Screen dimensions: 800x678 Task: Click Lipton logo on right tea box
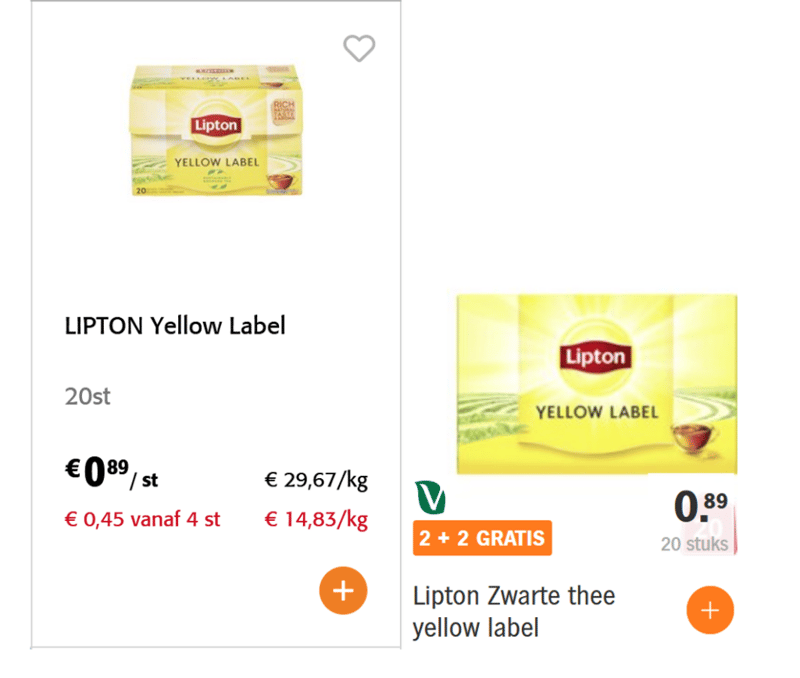tap(595, 358)
